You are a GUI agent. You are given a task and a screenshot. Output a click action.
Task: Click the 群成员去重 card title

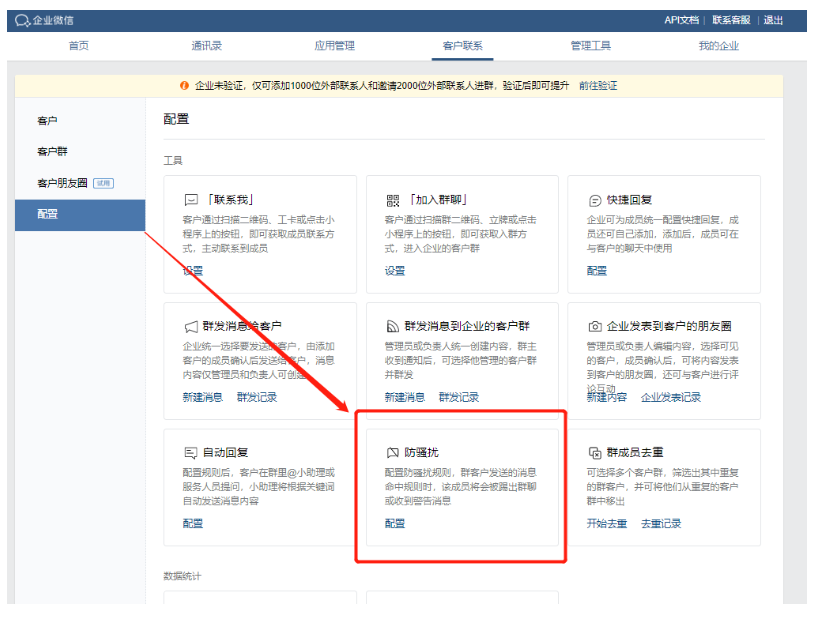point(635,453)
